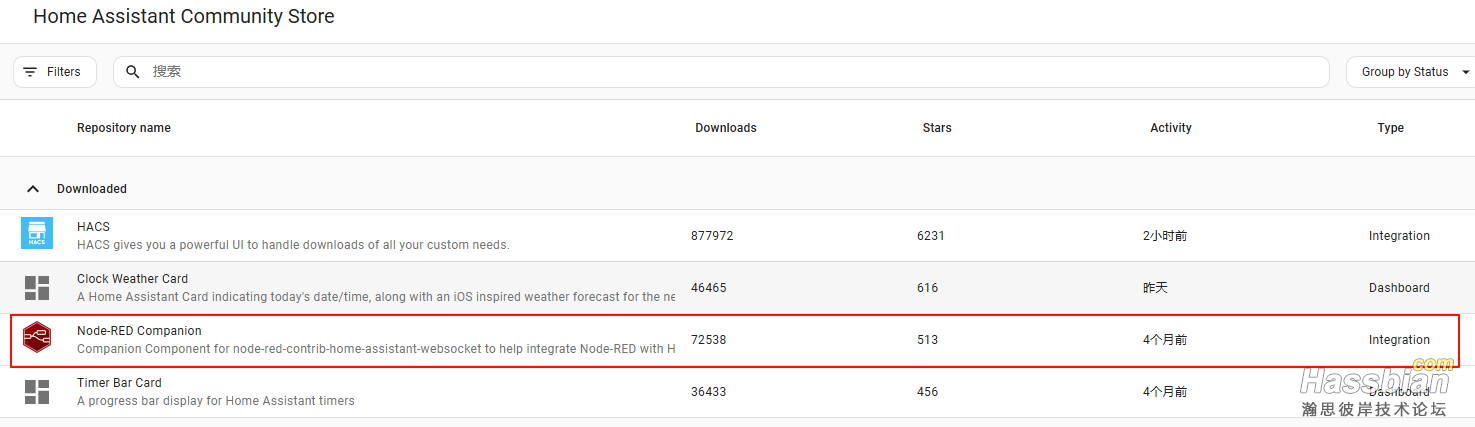1475x427 pixels.
Task: Open the Filters button
Action: click(55, 72)
